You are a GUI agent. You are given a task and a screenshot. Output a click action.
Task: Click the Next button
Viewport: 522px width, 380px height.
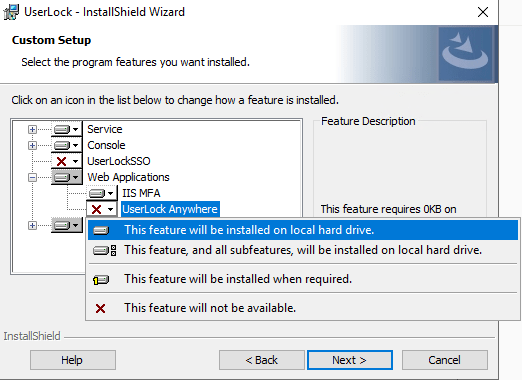click(350, 360)
